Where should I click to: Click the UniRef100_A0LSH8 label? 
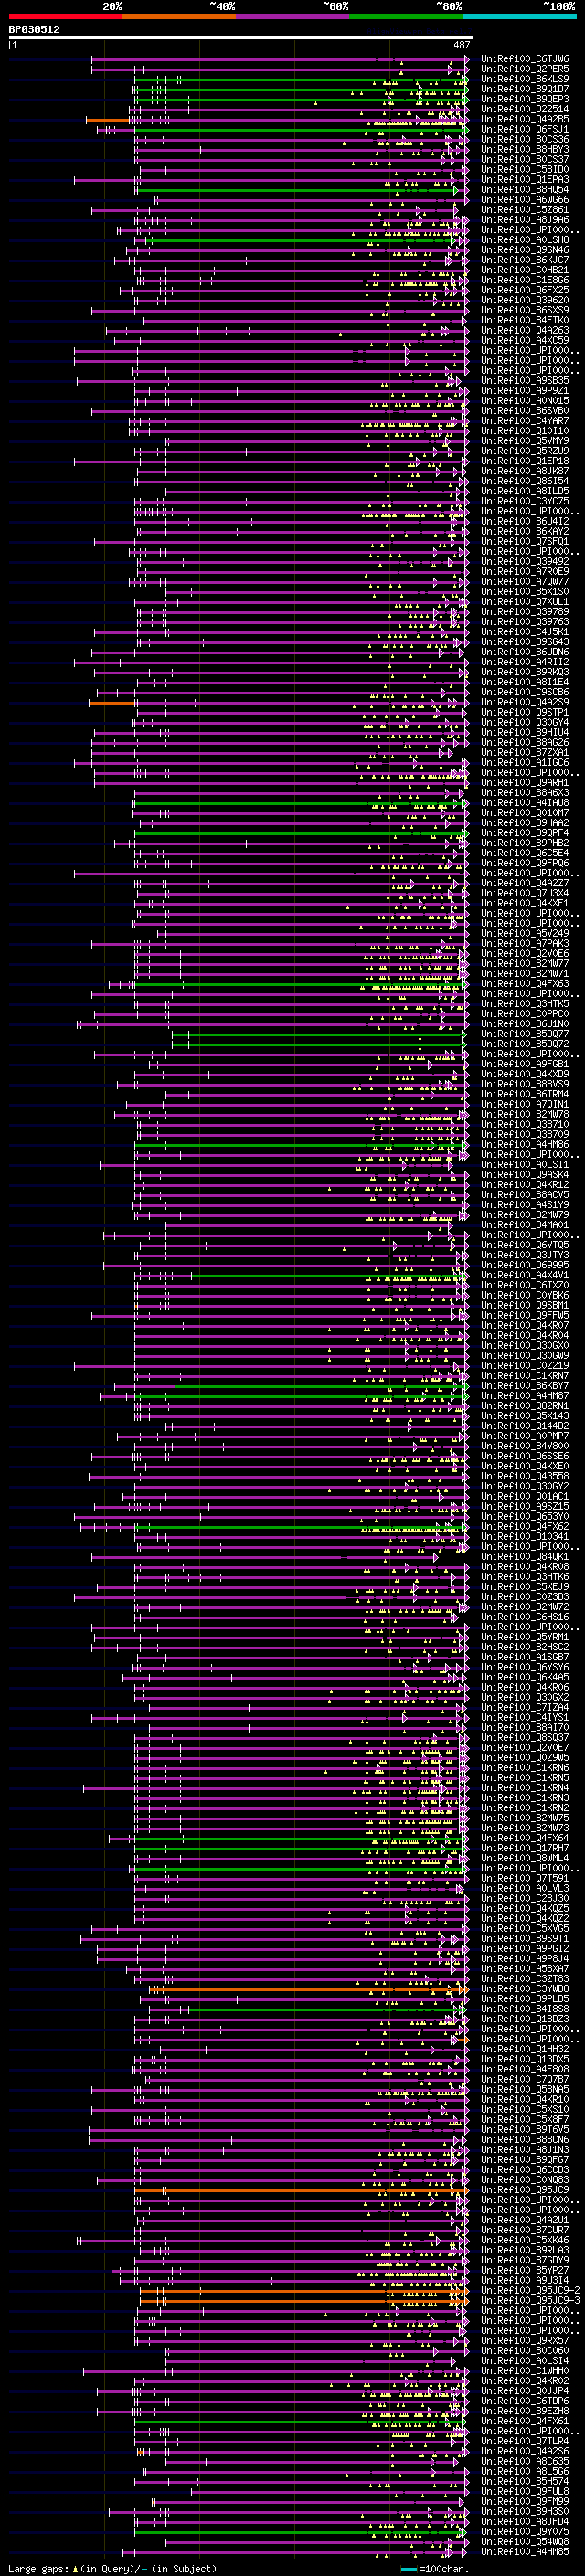525,240
